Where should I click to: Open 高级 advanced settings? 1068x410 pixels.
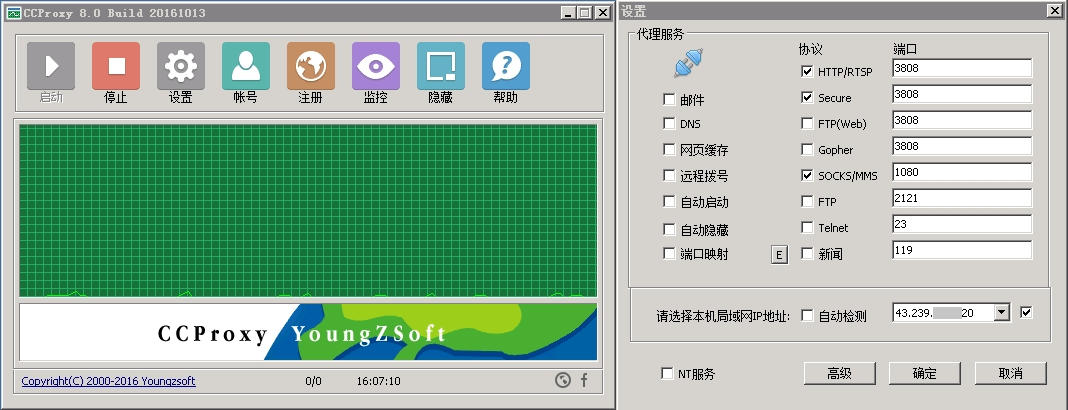click(840, 373)
